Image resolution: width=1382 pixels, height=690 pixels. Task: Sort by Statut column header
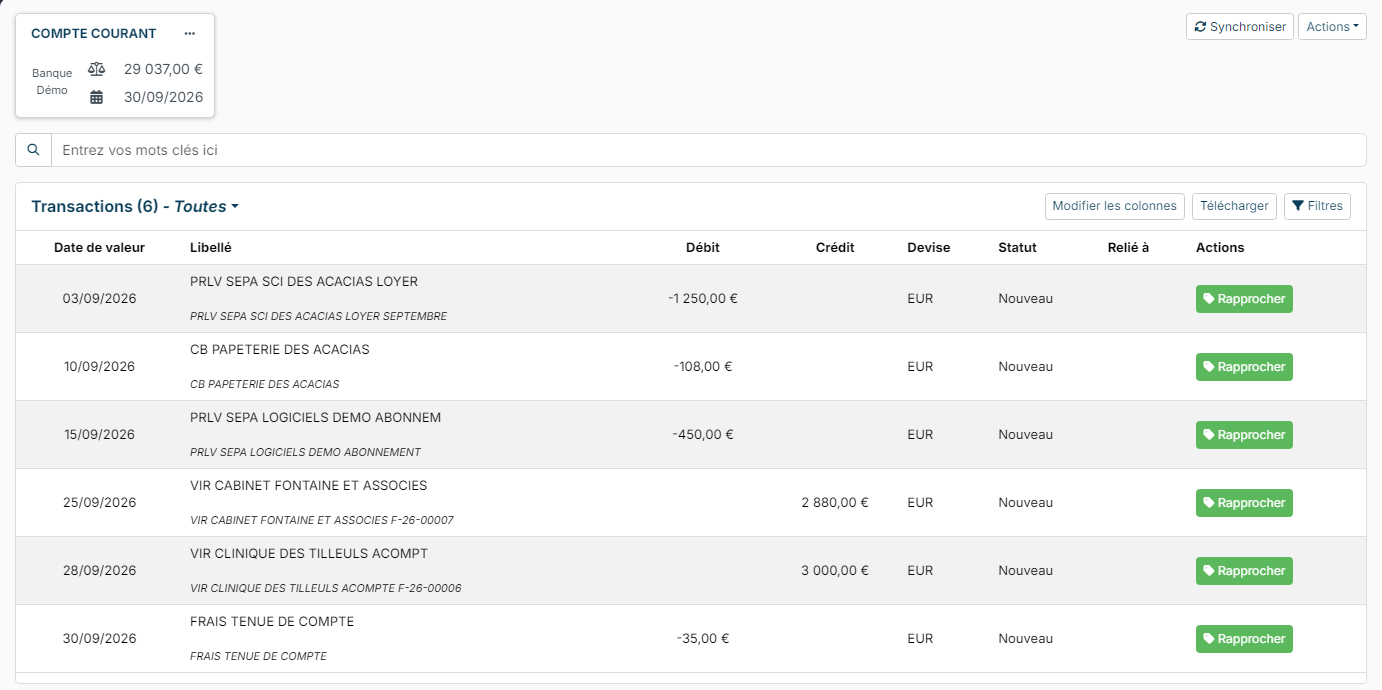[x=1017, y=248]
